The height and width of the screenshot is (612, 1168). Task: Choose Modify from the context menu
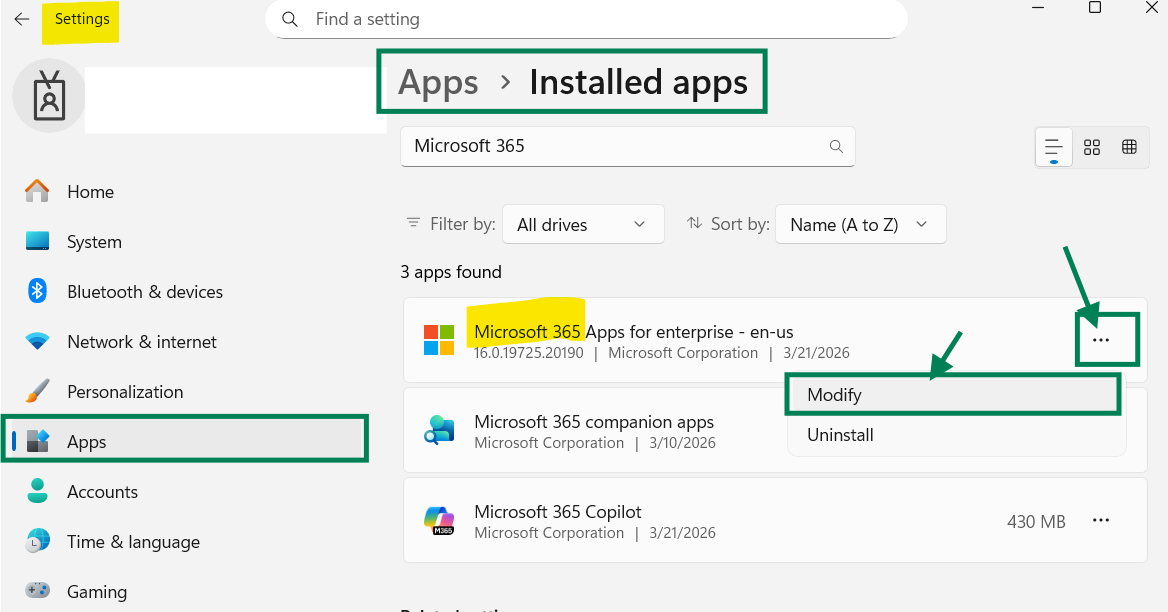953,395
